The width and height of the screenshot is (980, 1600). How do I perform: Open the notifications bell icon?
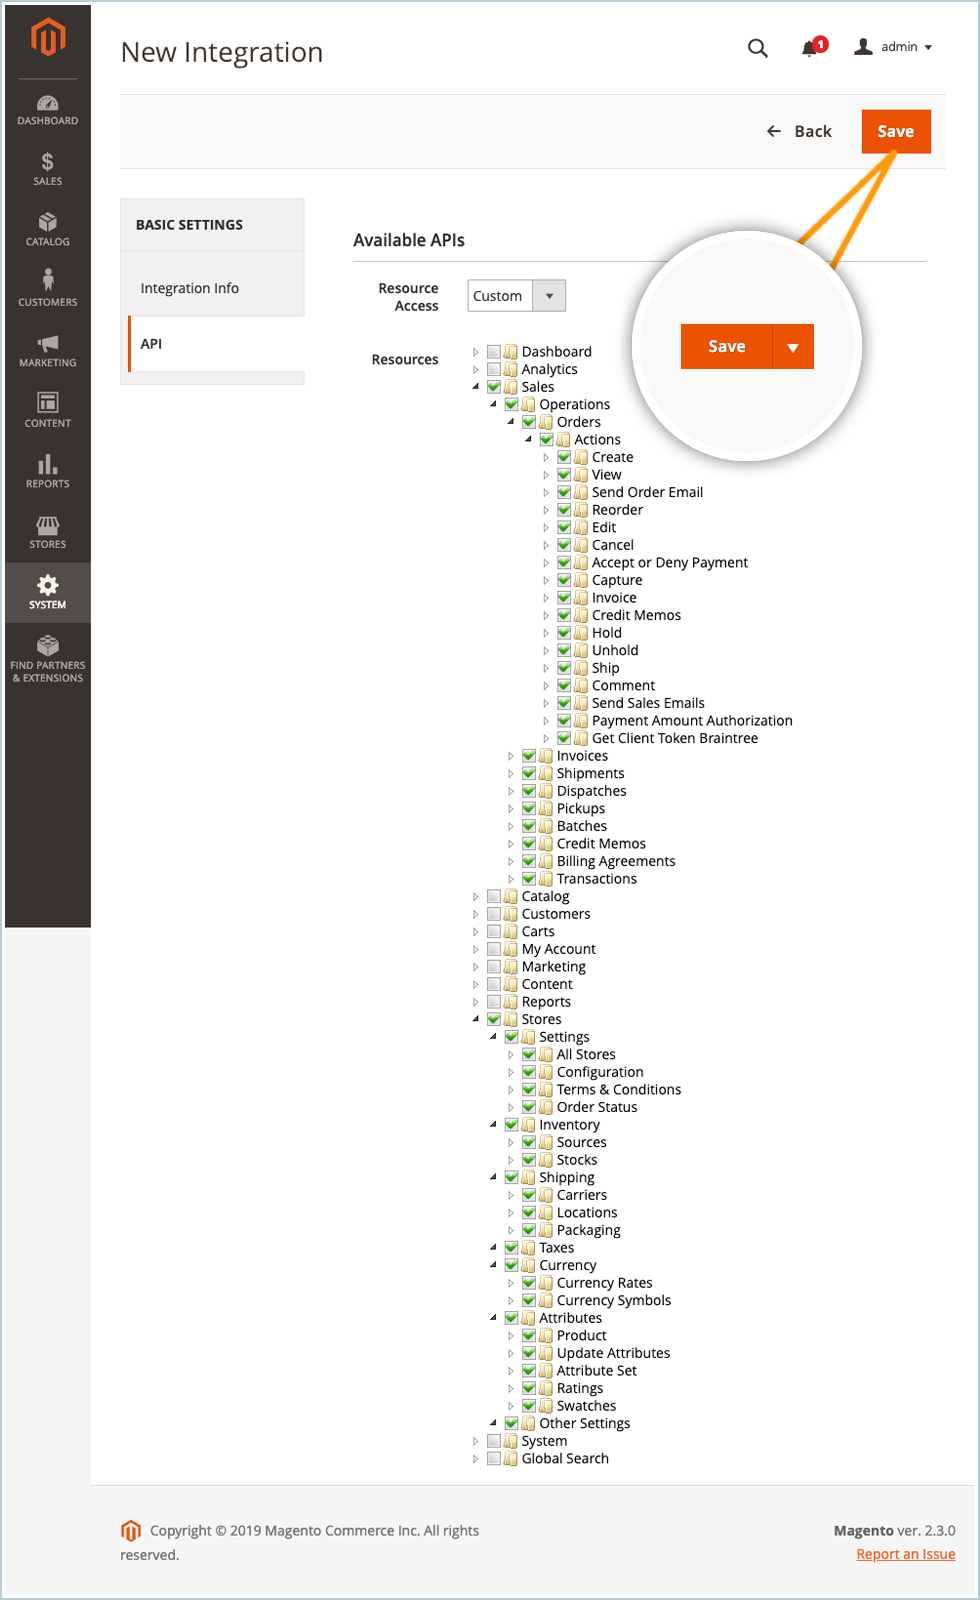click(810, 48)
